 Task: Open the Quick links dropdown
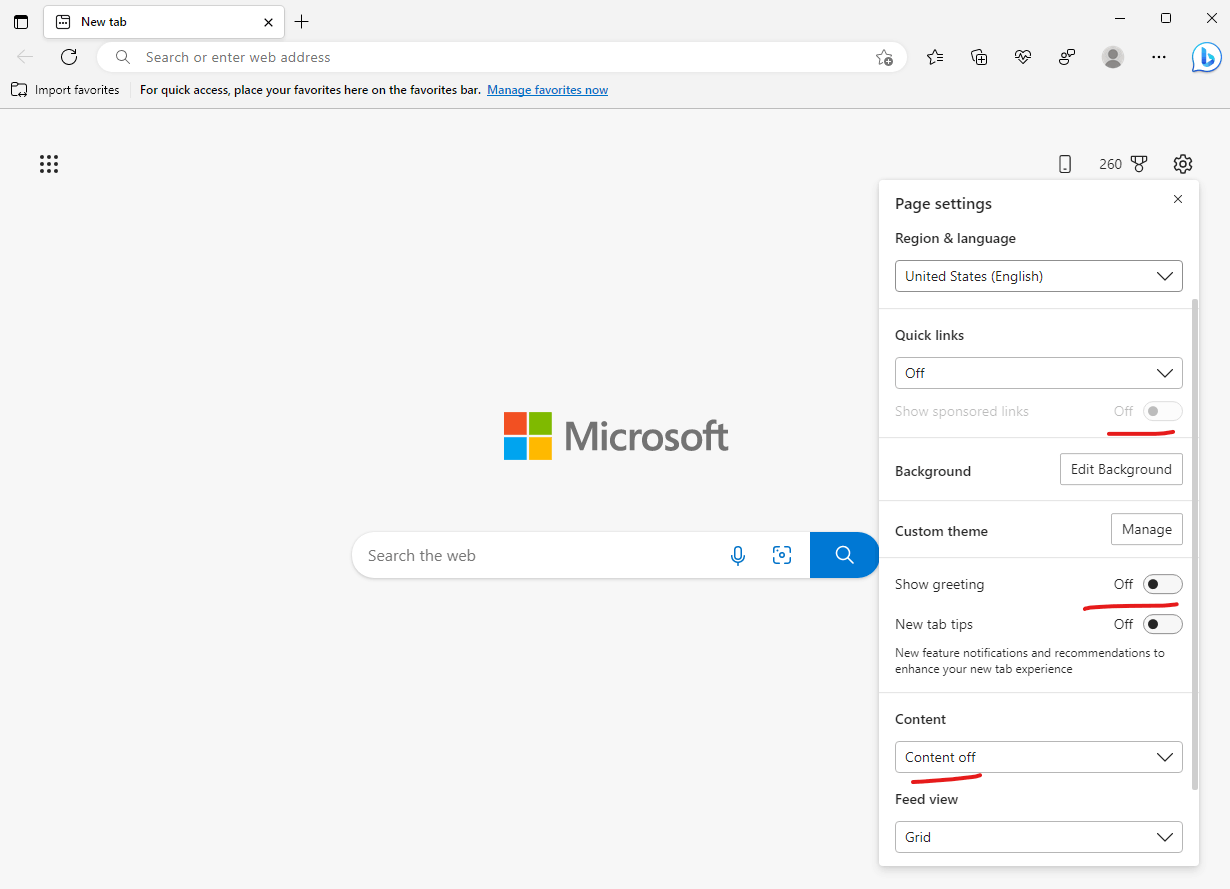tap(1038, 373)
